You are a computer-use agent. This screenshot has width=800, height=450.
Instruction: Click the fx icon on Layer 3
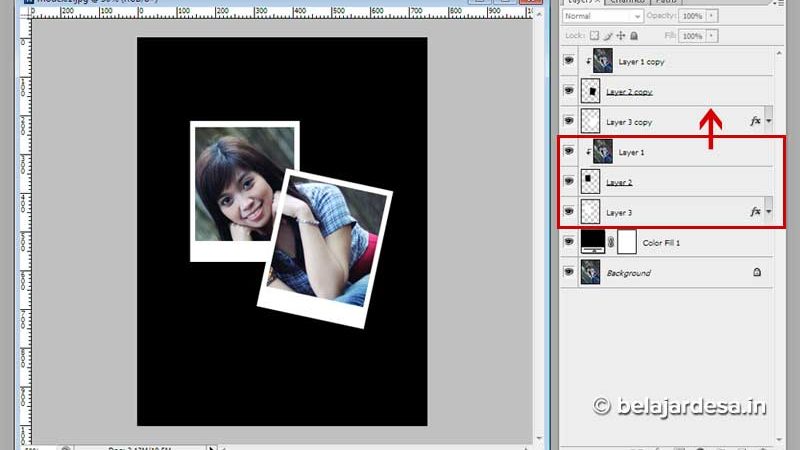[x=755, y=212]
